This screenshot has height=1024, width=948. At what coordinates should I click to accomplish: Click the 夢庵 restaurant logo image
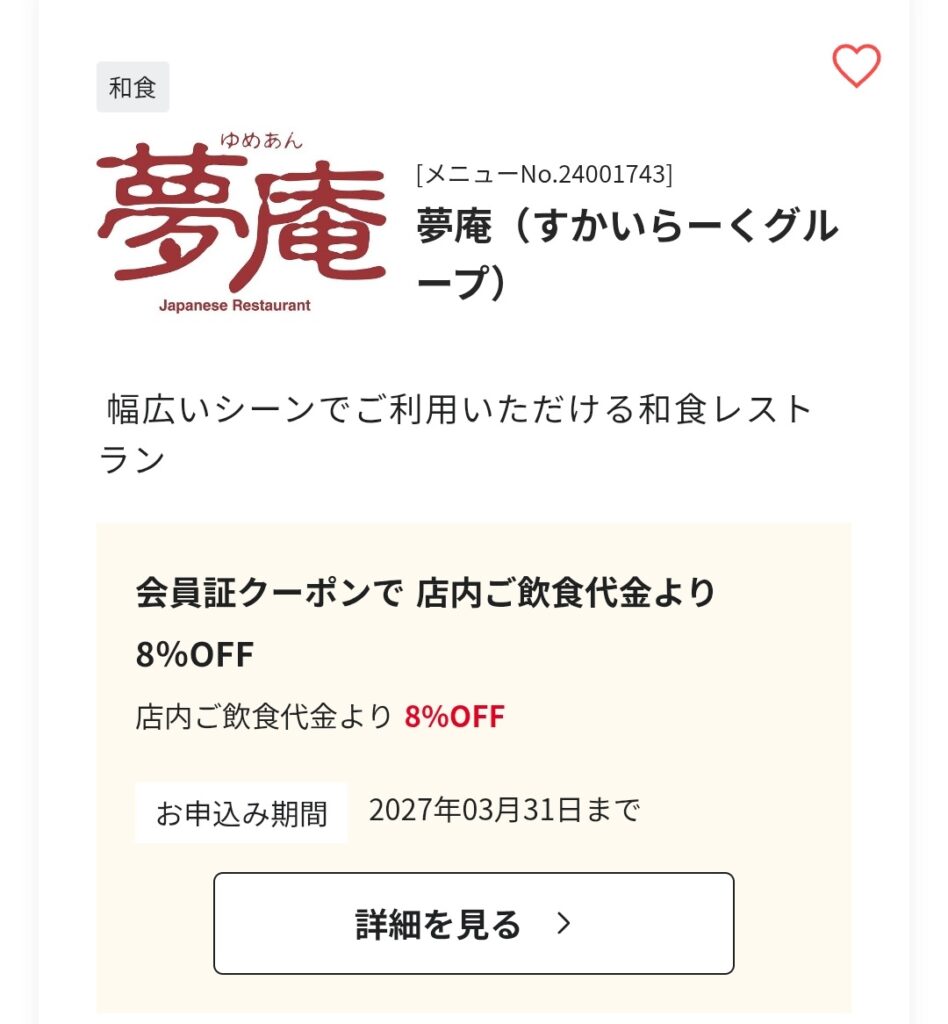(241, 222)
